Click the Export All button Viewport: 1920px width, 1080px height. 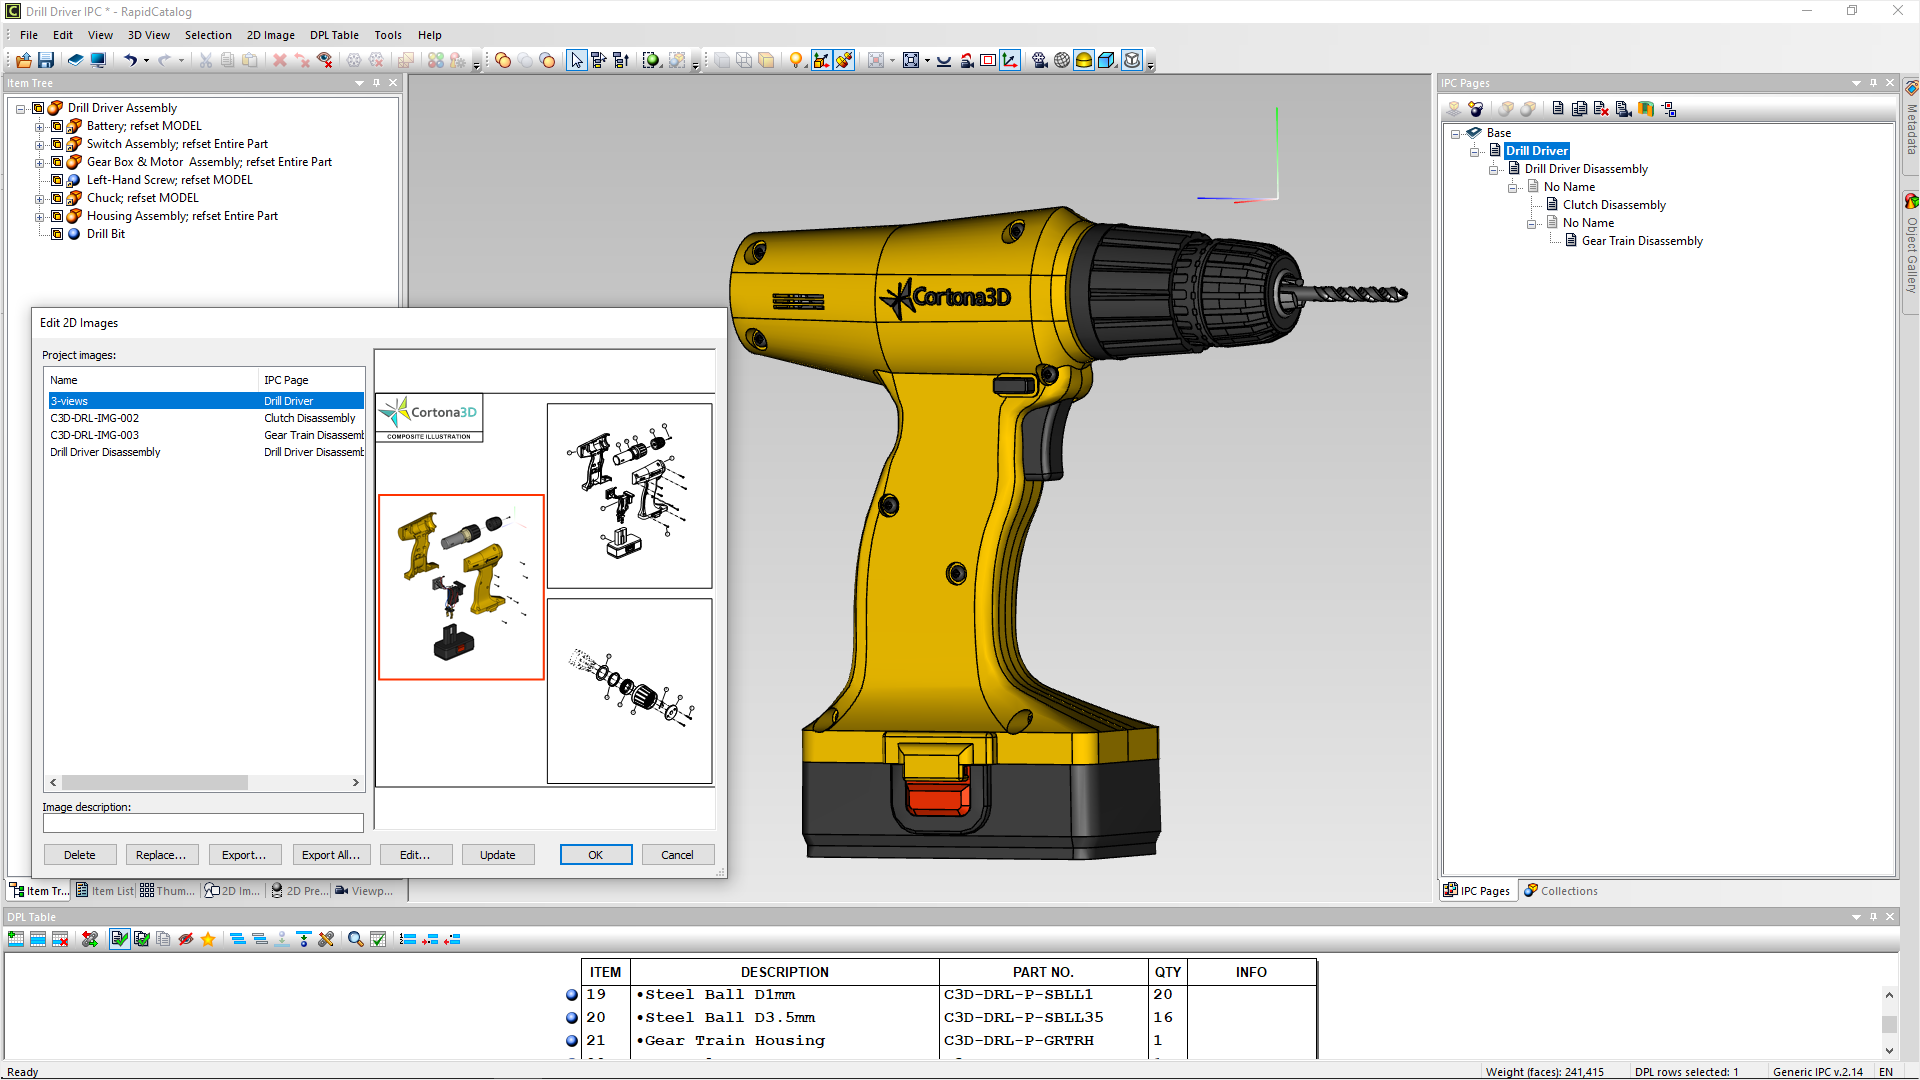coord(331,855)
